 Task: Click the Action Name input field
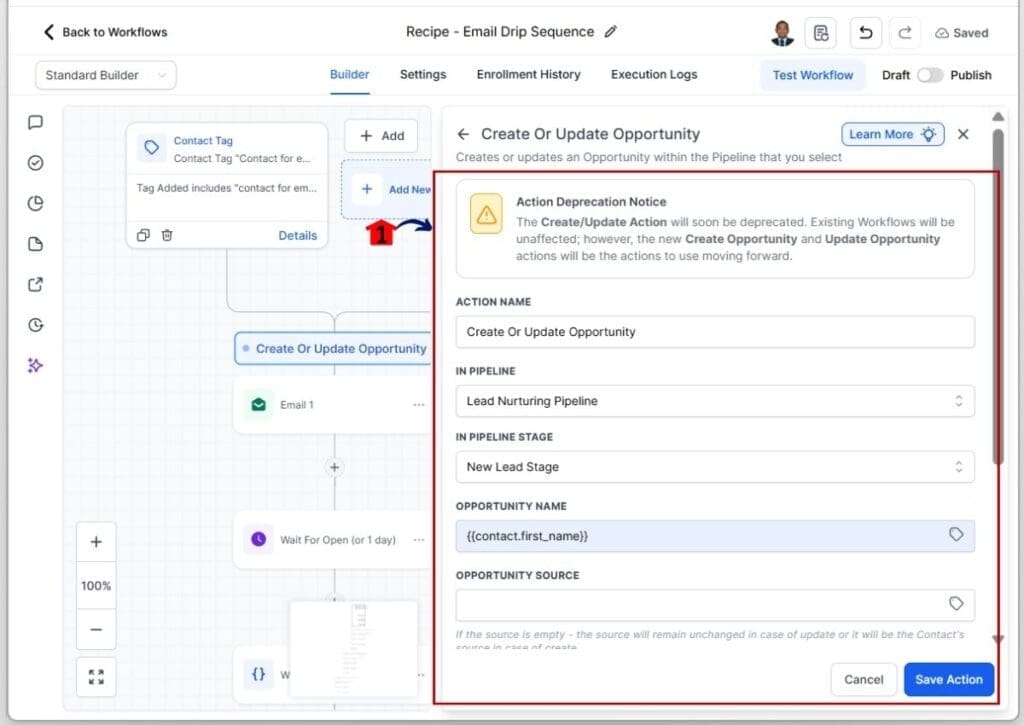point(715,332)
